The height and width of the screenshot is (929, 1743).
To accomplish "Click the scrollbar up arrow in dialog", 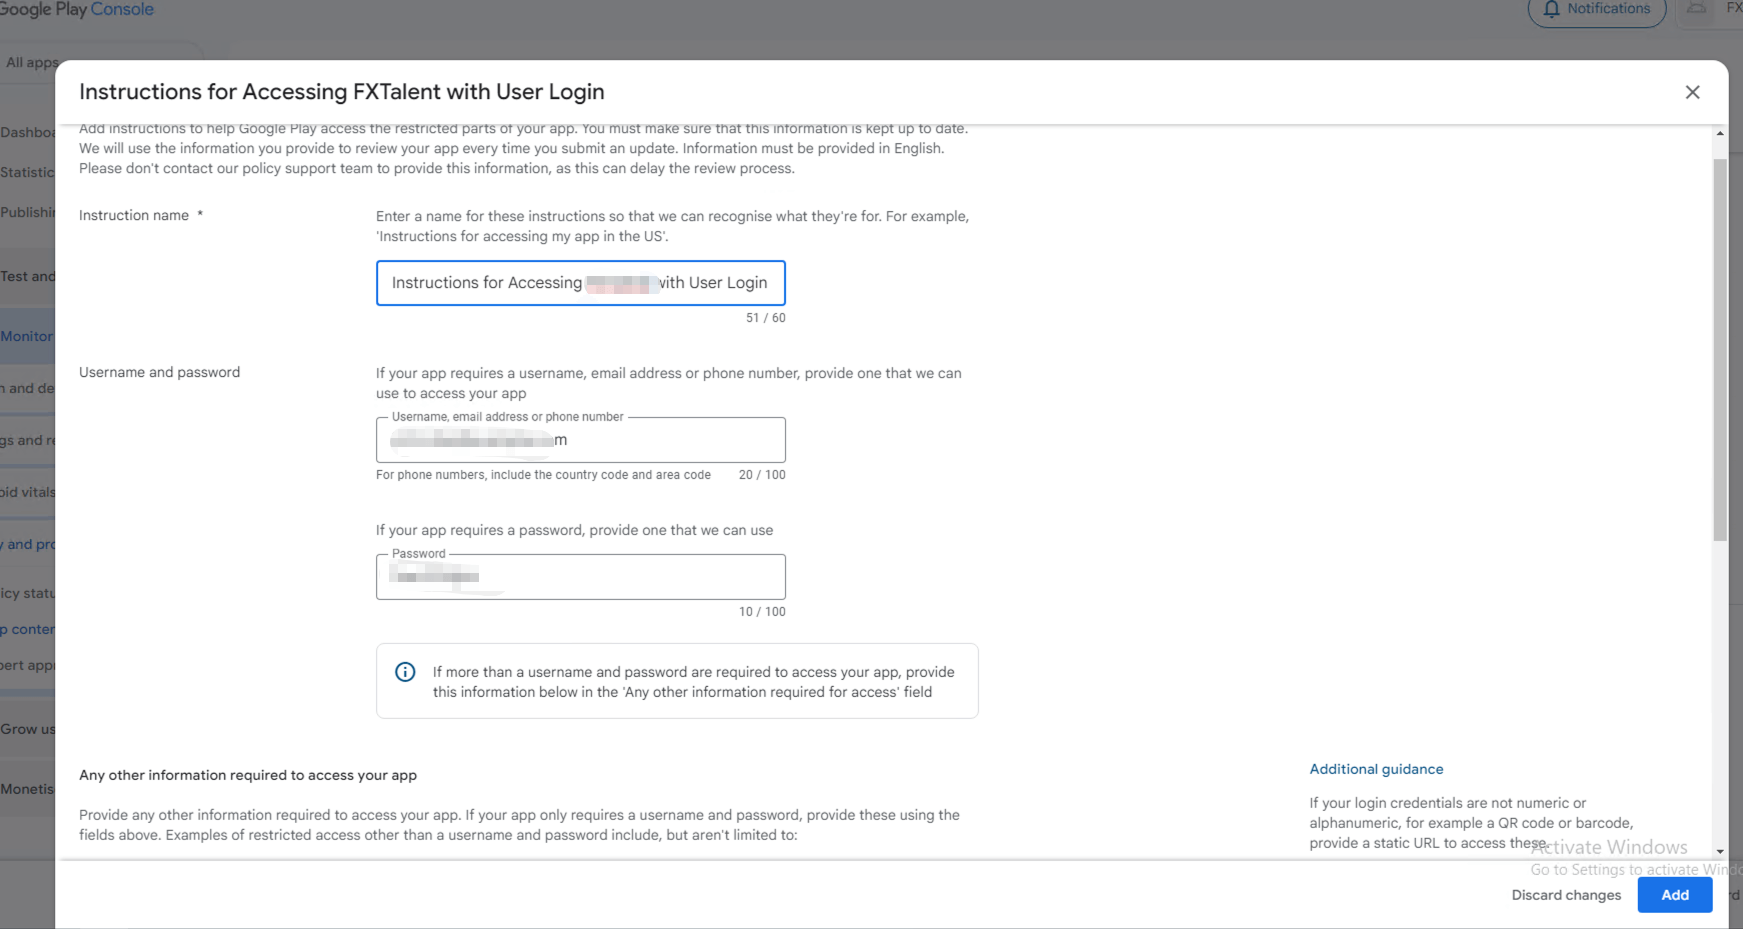I will click(x=1720, y=133).
